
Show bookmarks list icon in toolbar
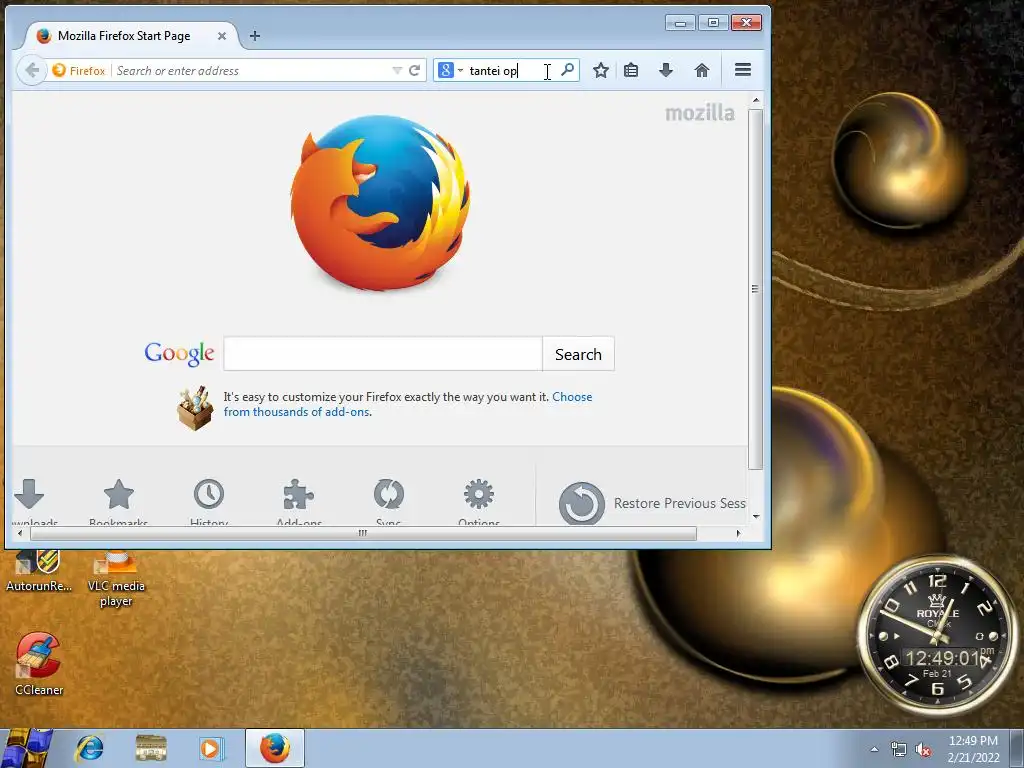click(x=631, y=70)
